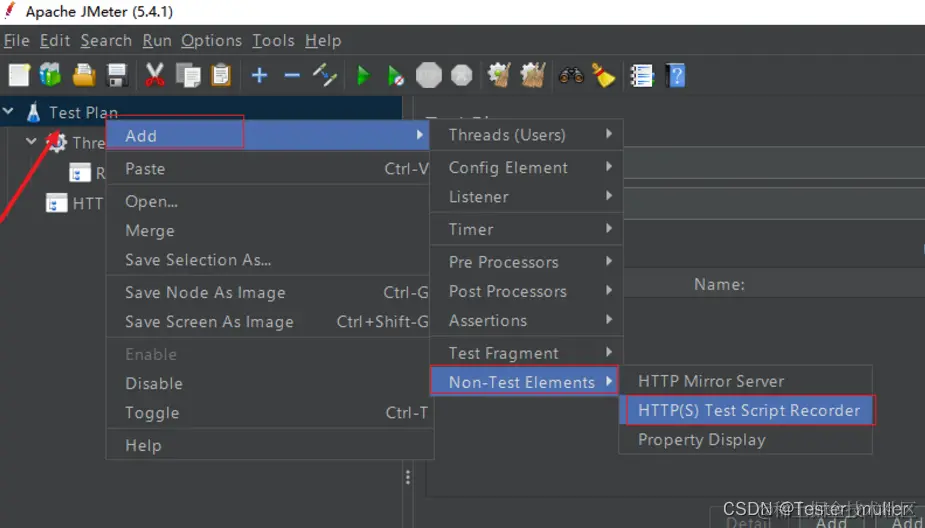
Task: Choose Paste in the context menu
Action: tap(268, 169)
